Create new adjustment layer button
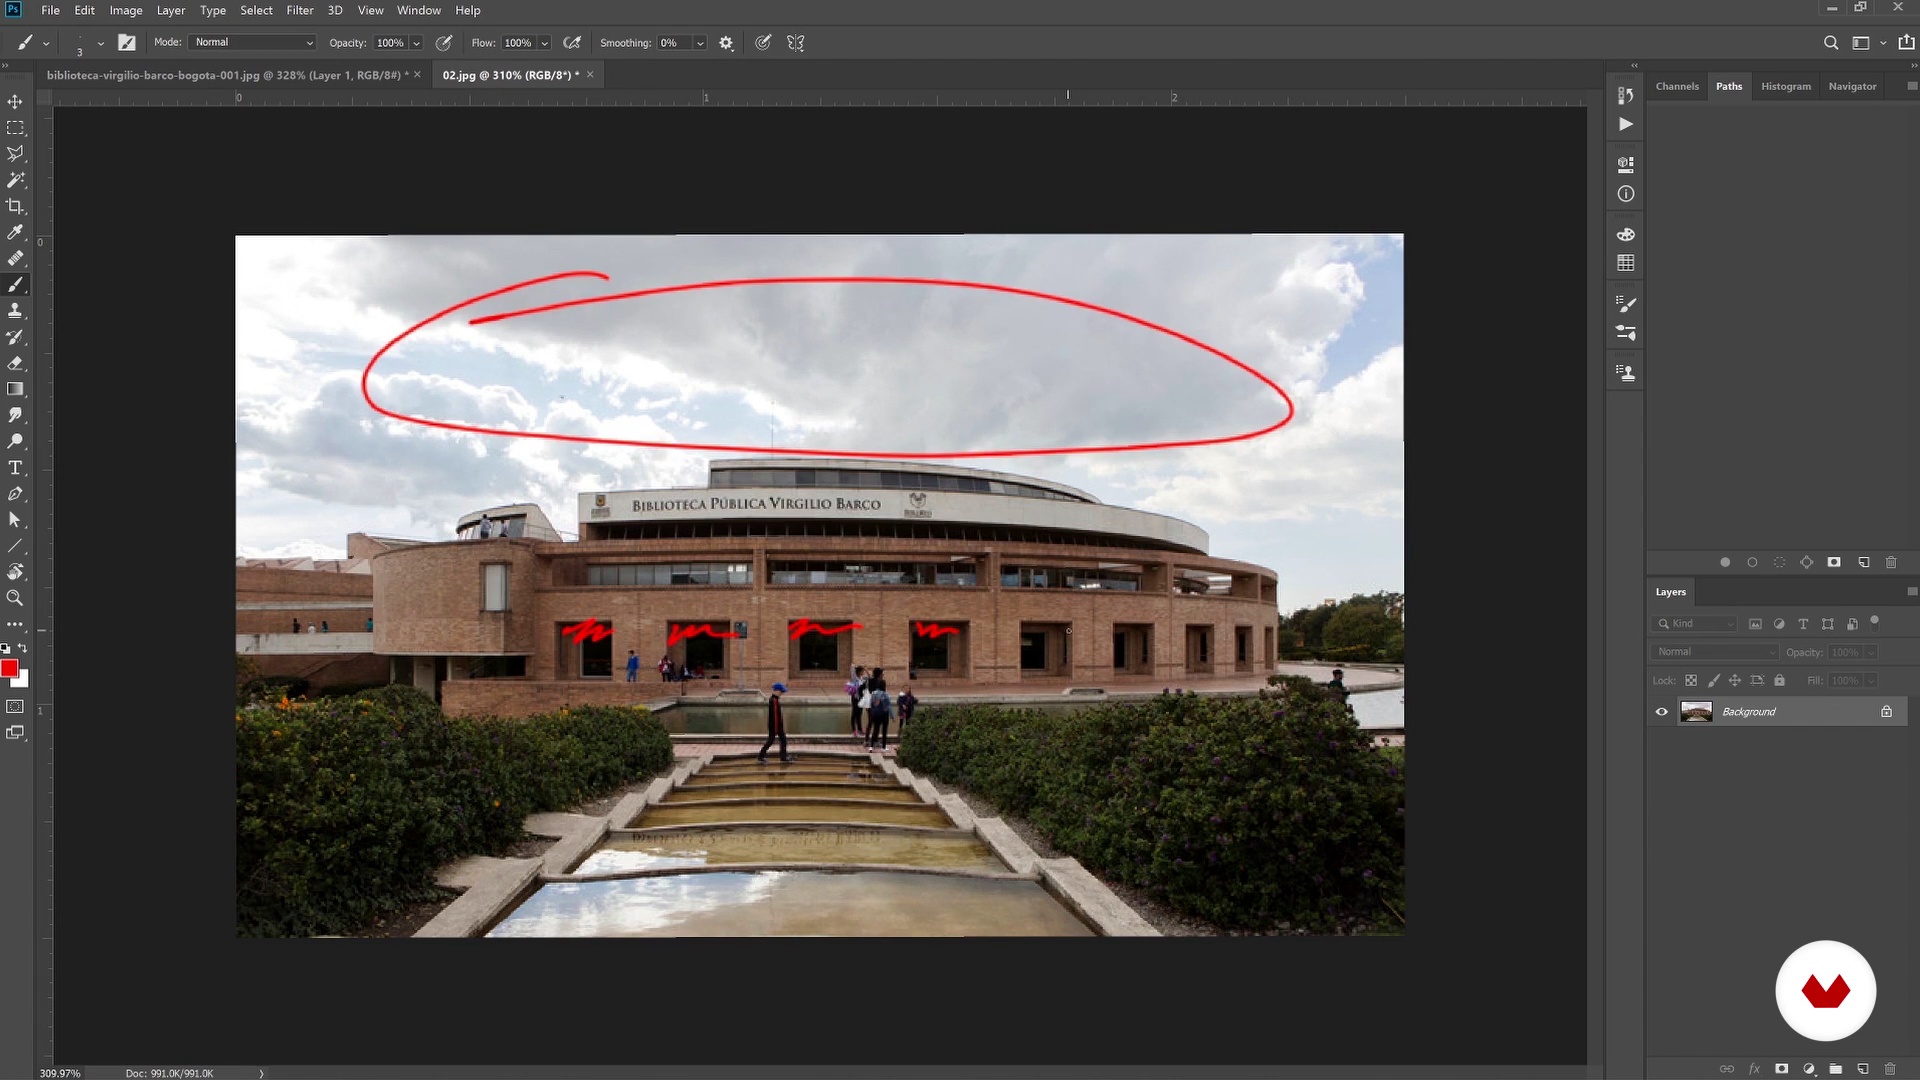1920x1080 pixels. click(x=1809, y=1069)
